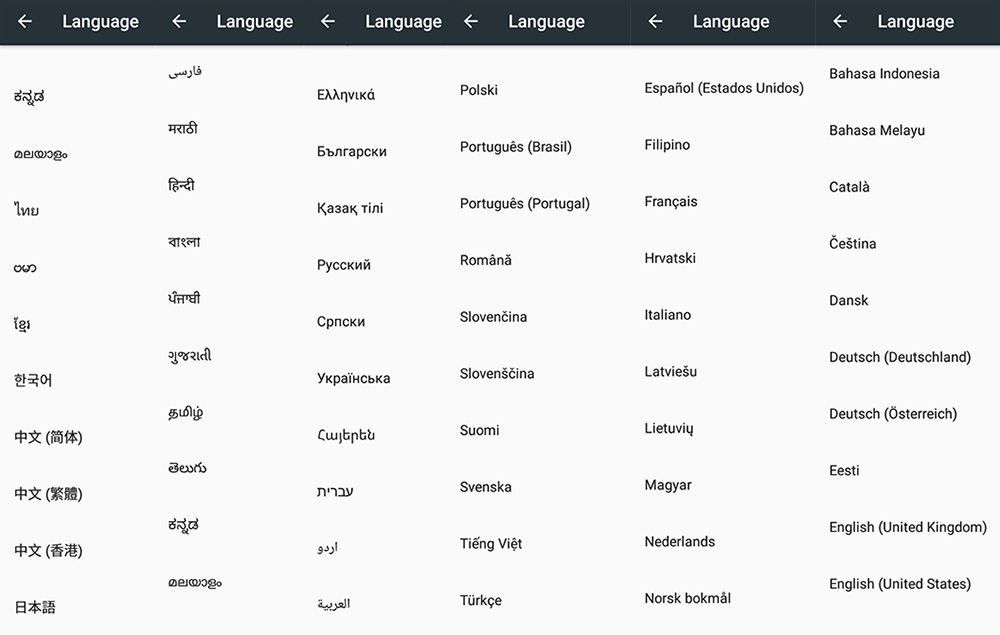Pick Nederlands from the list

680,542
